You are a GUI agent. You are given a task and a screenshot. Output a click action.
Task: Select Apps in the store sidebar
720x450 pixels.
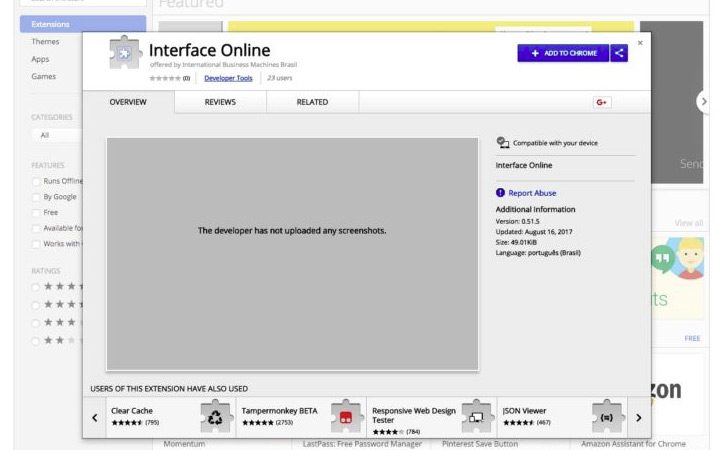coord(40,59)
